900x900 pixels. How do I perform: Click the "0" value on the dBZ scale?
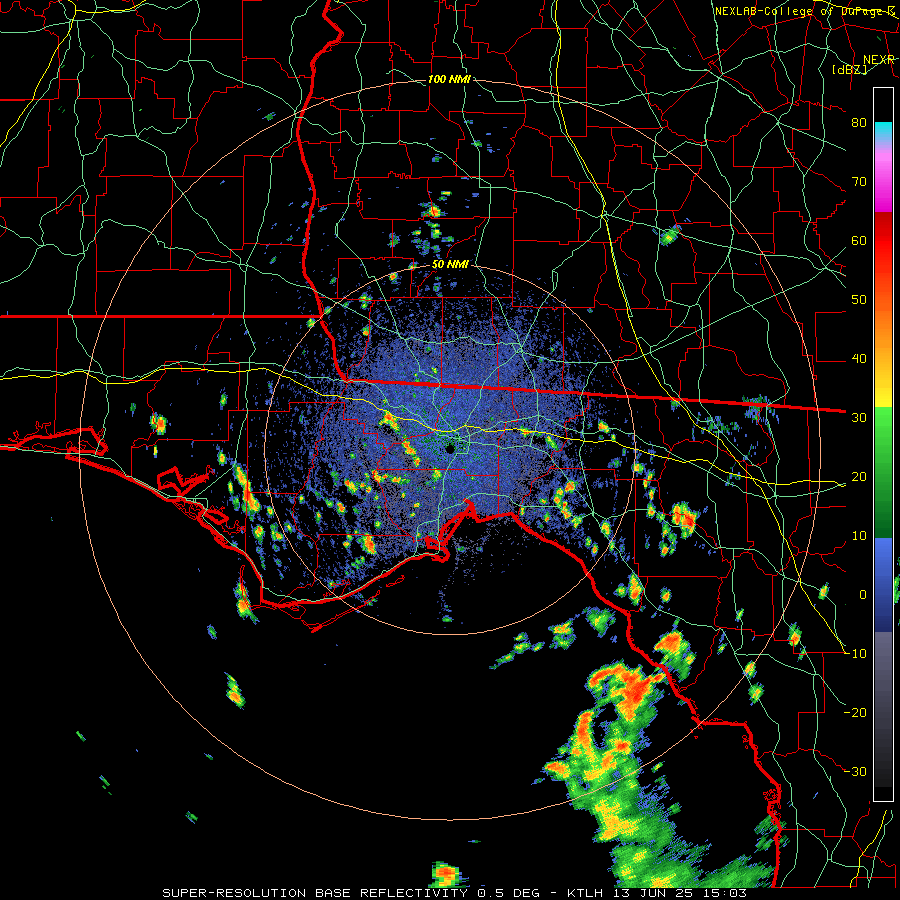point(862,595)
